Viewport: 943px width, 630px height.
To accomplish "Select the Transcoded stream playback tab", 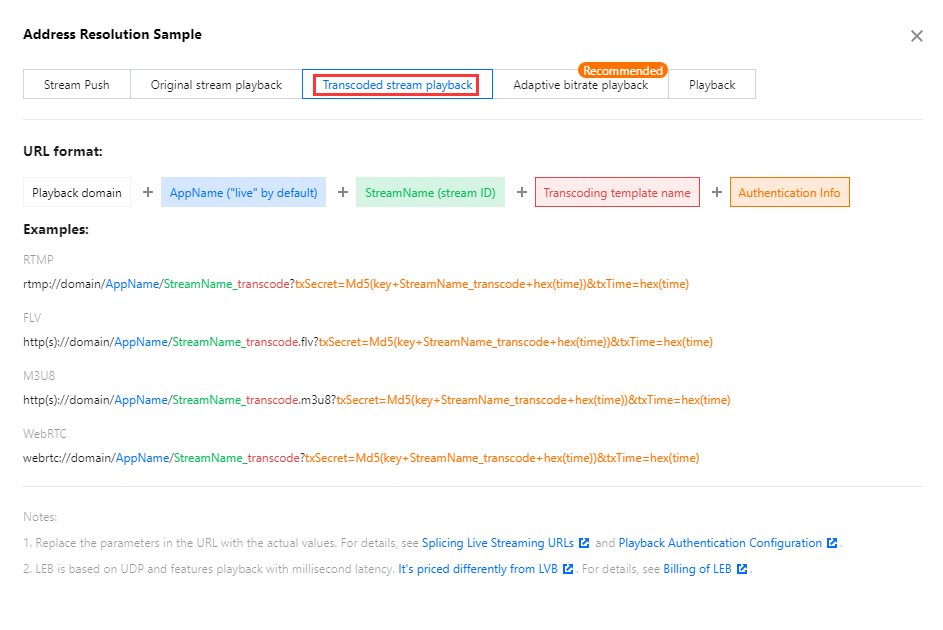I will pyautogui.click(x=397, y=85).
